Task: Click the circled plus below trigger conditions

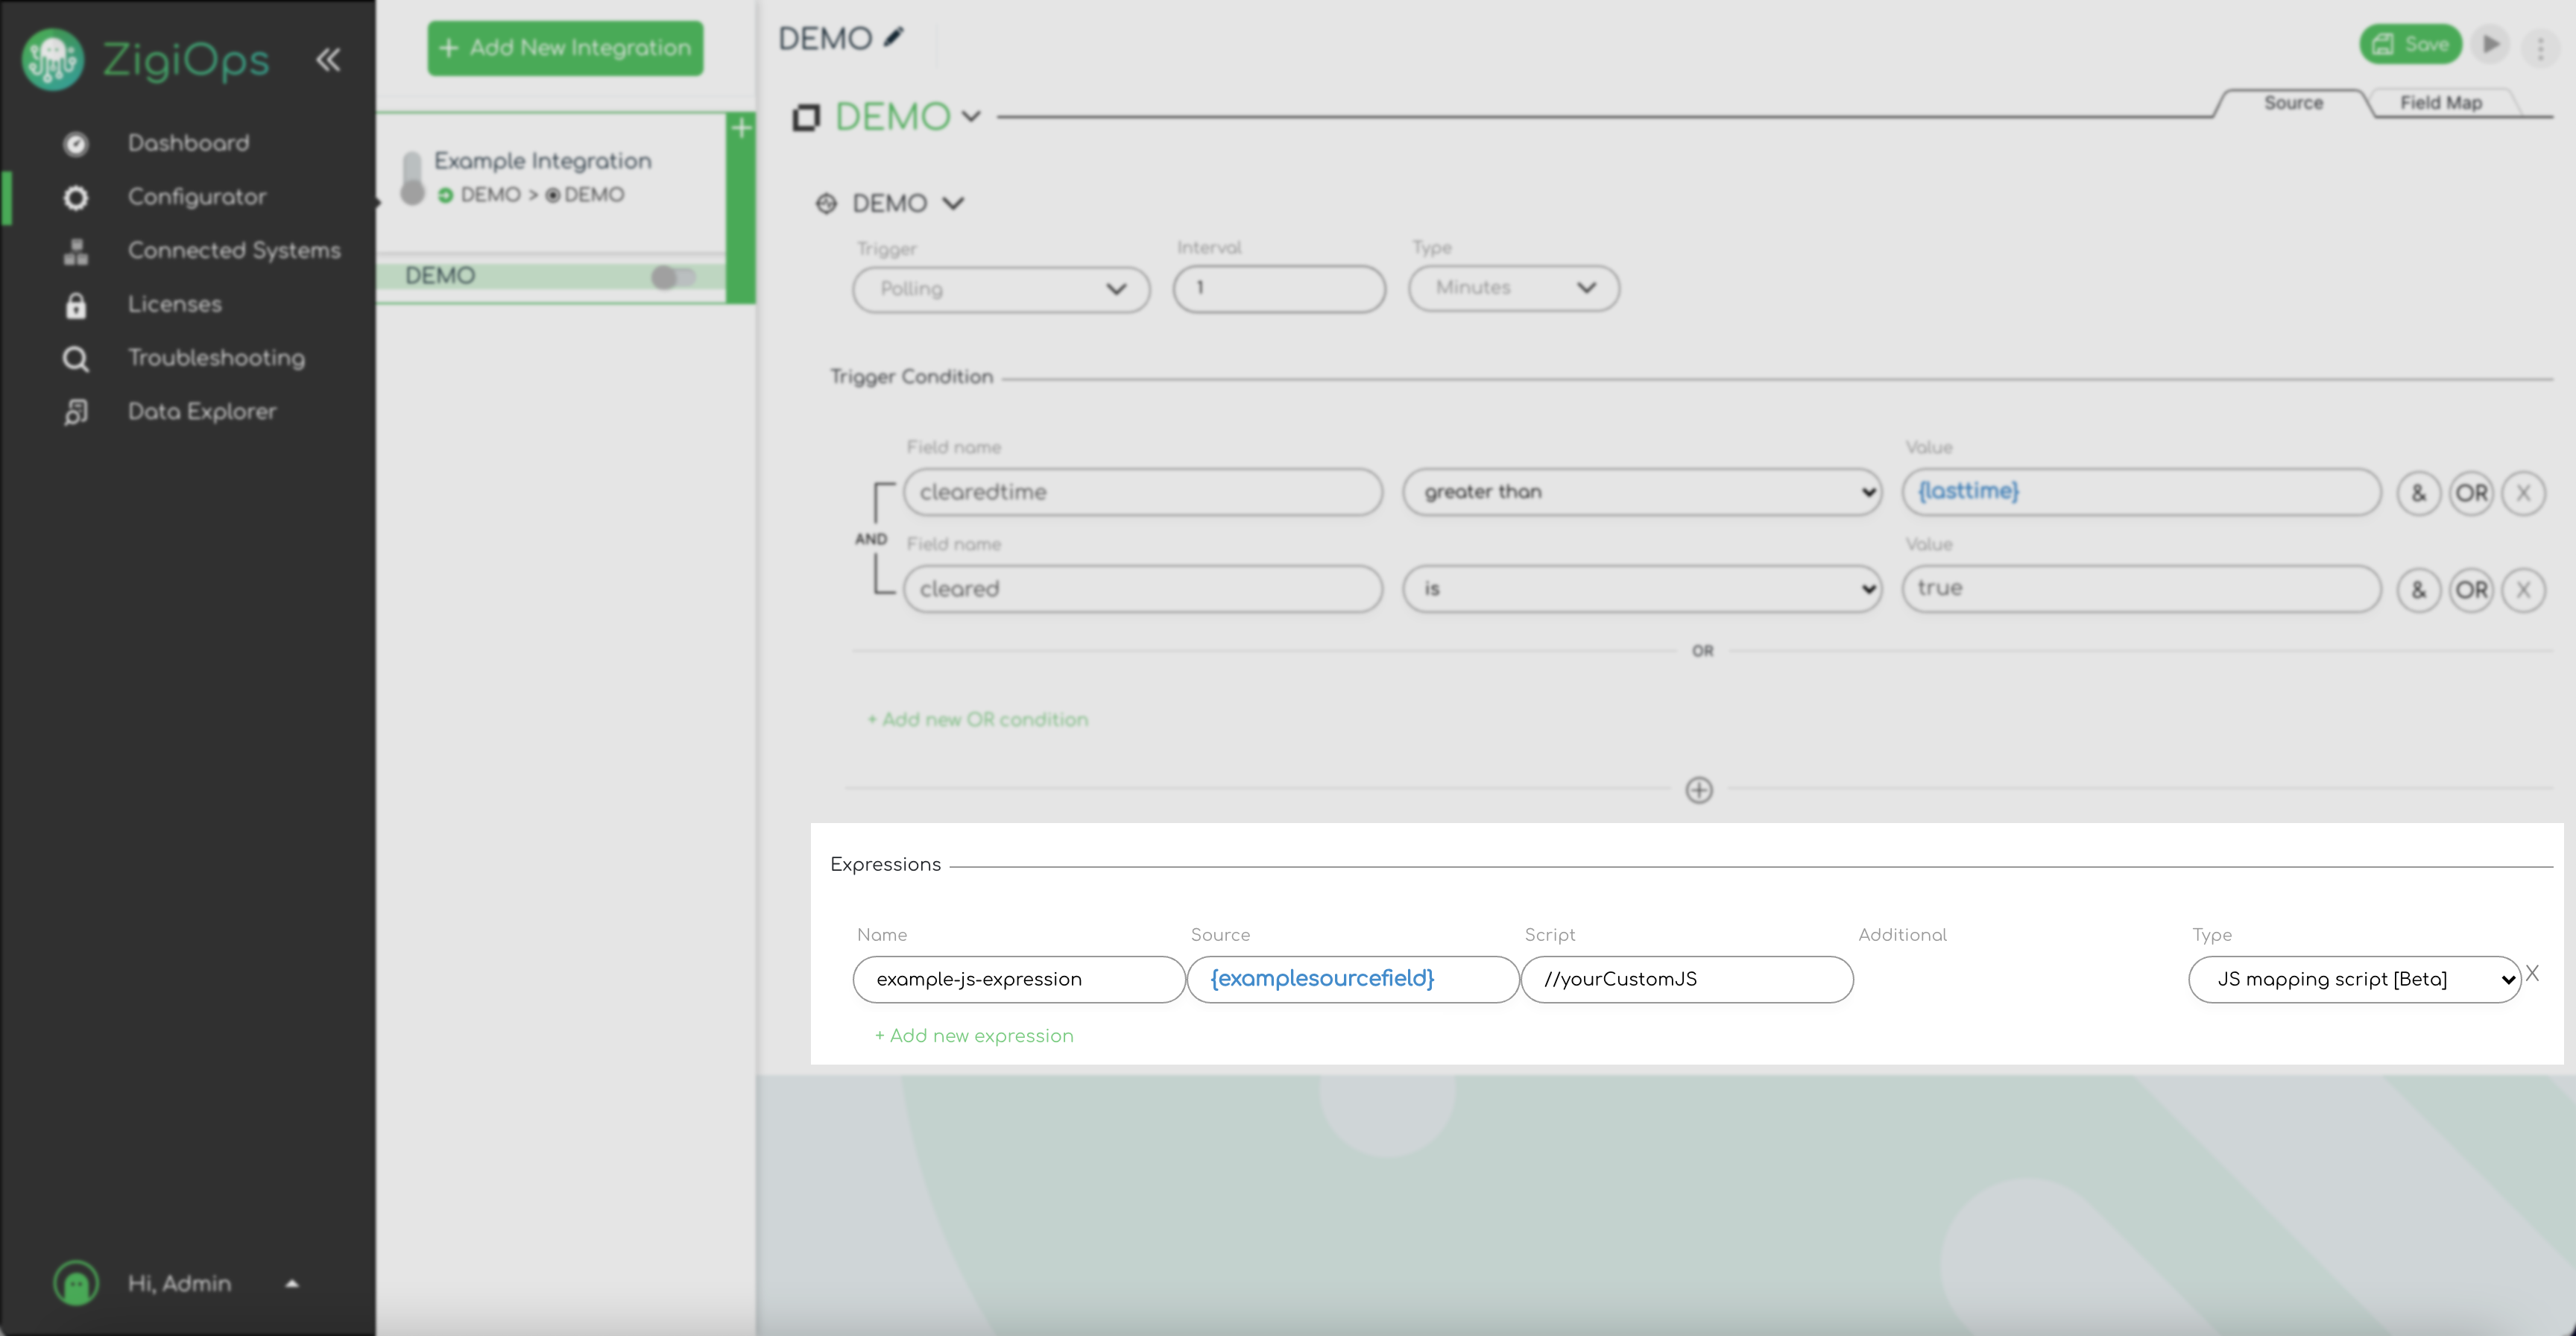Action: (1699, 790)
